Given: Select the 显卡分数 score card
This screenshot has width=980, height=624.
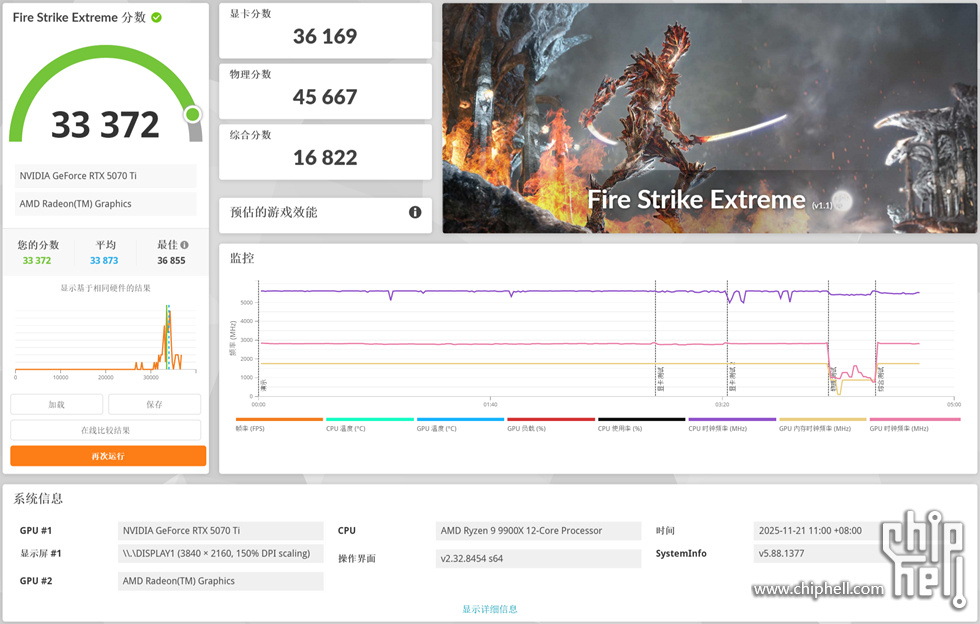Looking at the screenshot, I should click(325, 30).
